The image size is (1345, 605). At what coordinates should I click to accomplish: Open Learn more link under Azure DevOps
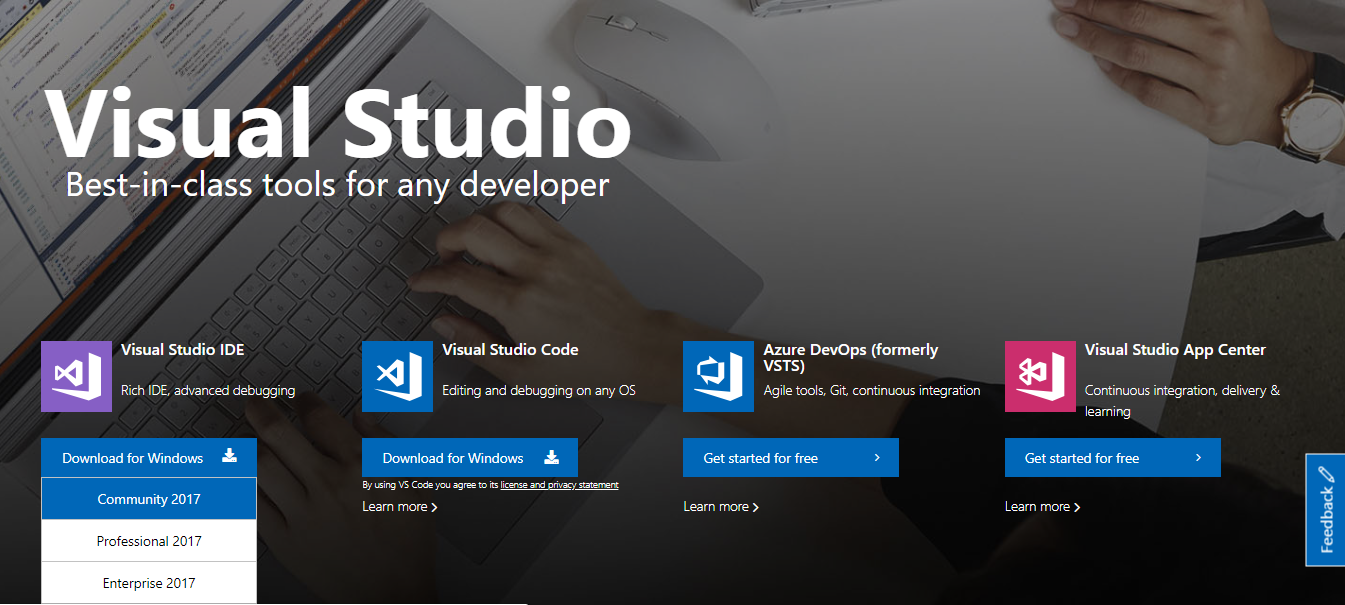tap(721, 507)
